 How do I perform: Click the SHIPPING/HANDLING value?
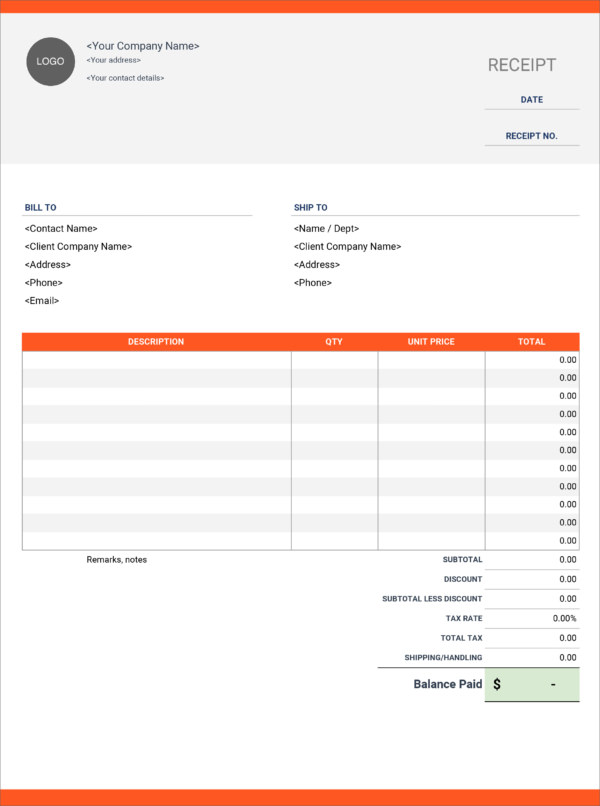[x=568, y=657]
